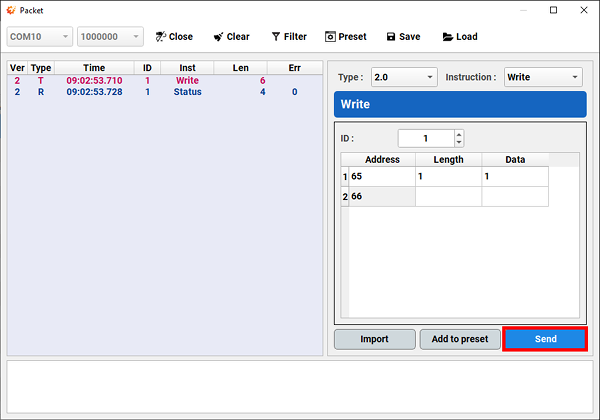The image size is (600, 420).
Task: Click the Save floppy disk icon
Action: pos(391,37)
